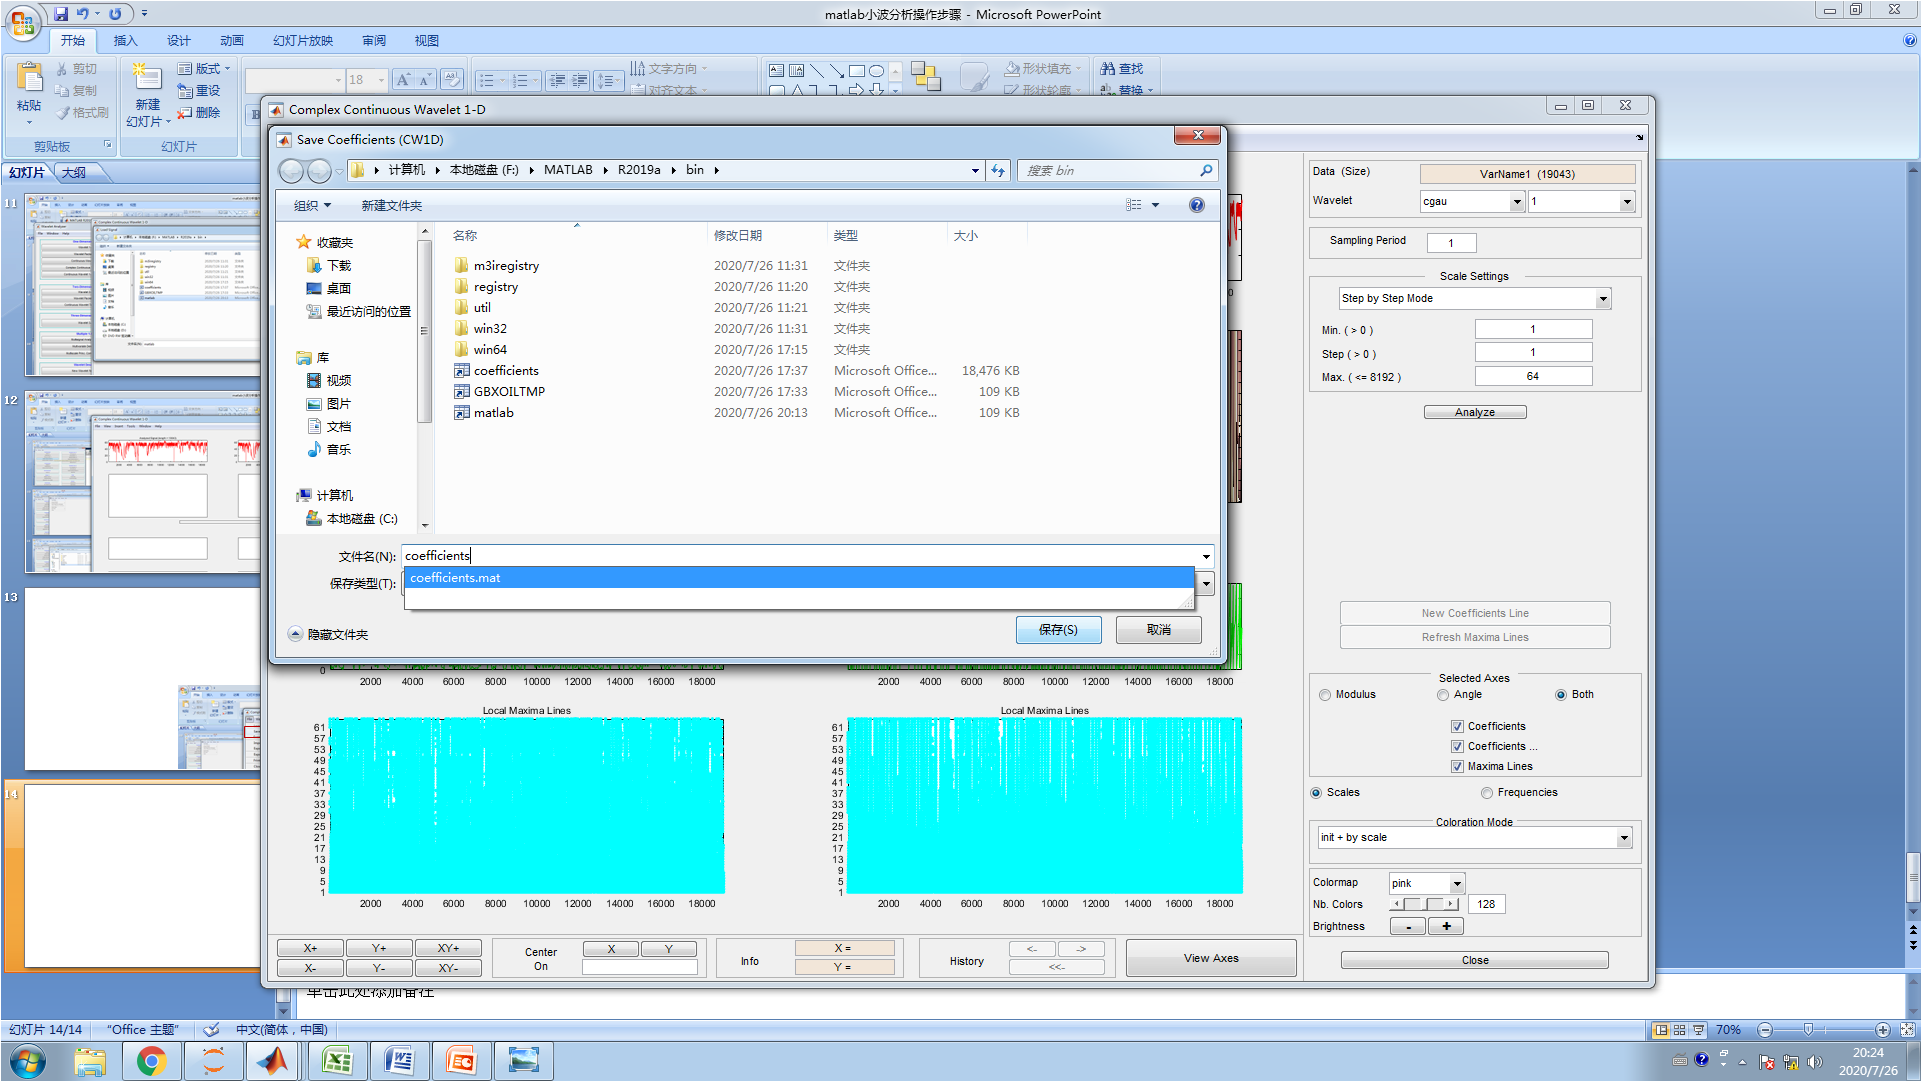Switch to the 插入 ribbon tab
The height and width of the screenshot is (1082, 1922).
tap(125, 40)
